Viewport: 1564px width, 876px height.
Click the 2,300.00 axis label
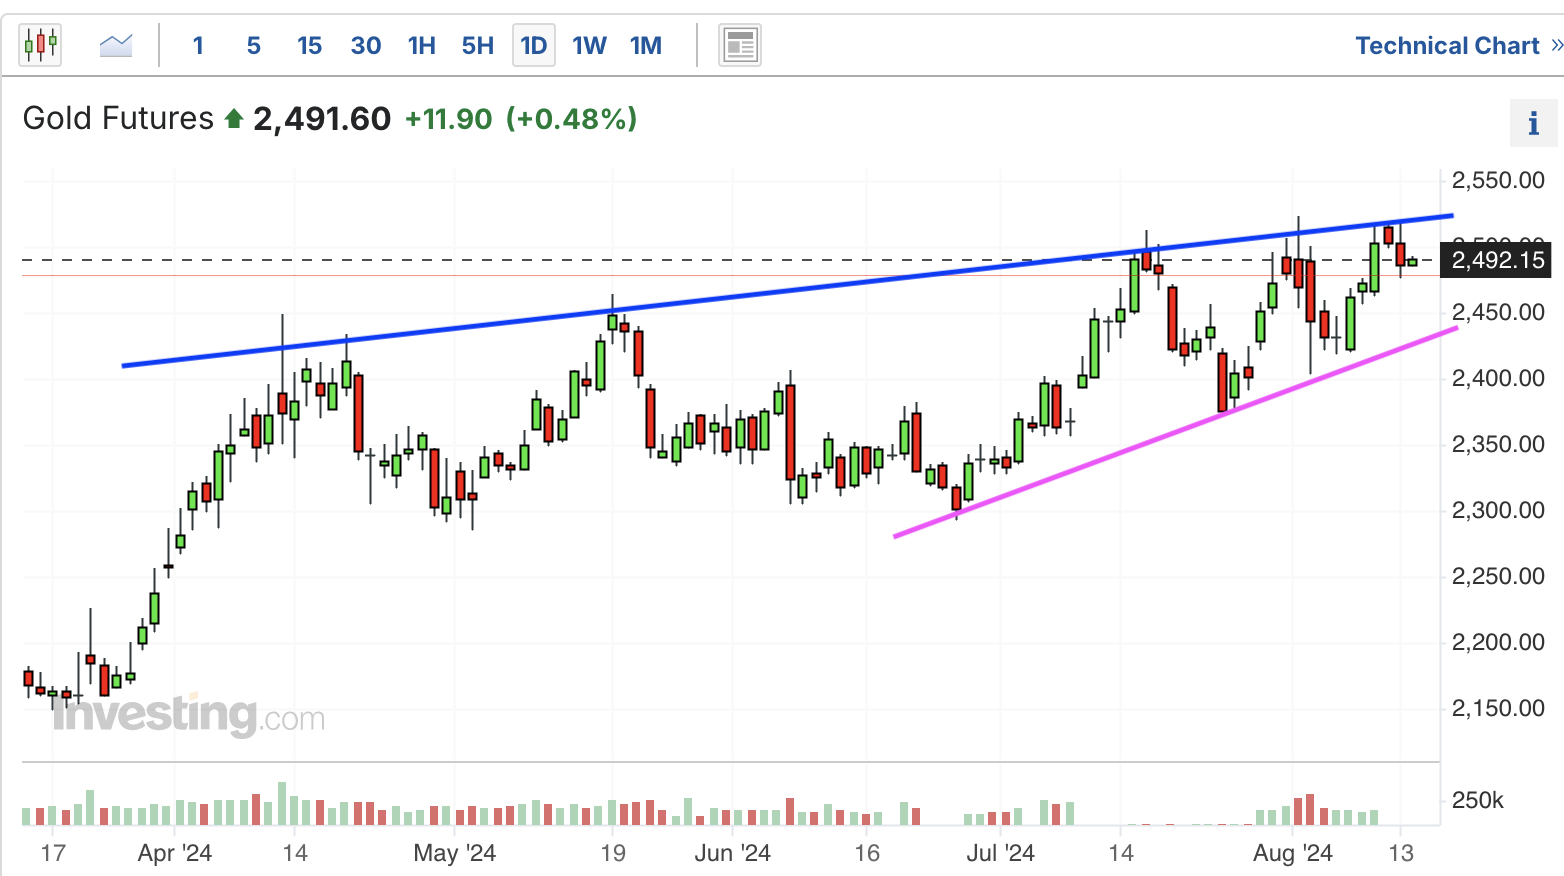(x=1498, y=511)
